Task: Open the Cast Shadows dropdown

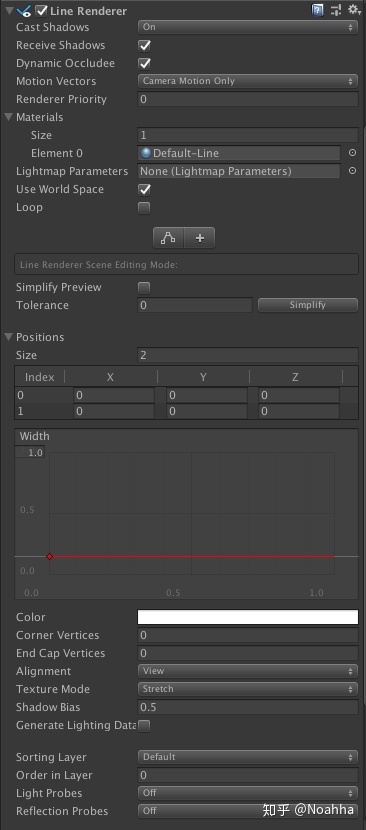Action: [248, 27]
